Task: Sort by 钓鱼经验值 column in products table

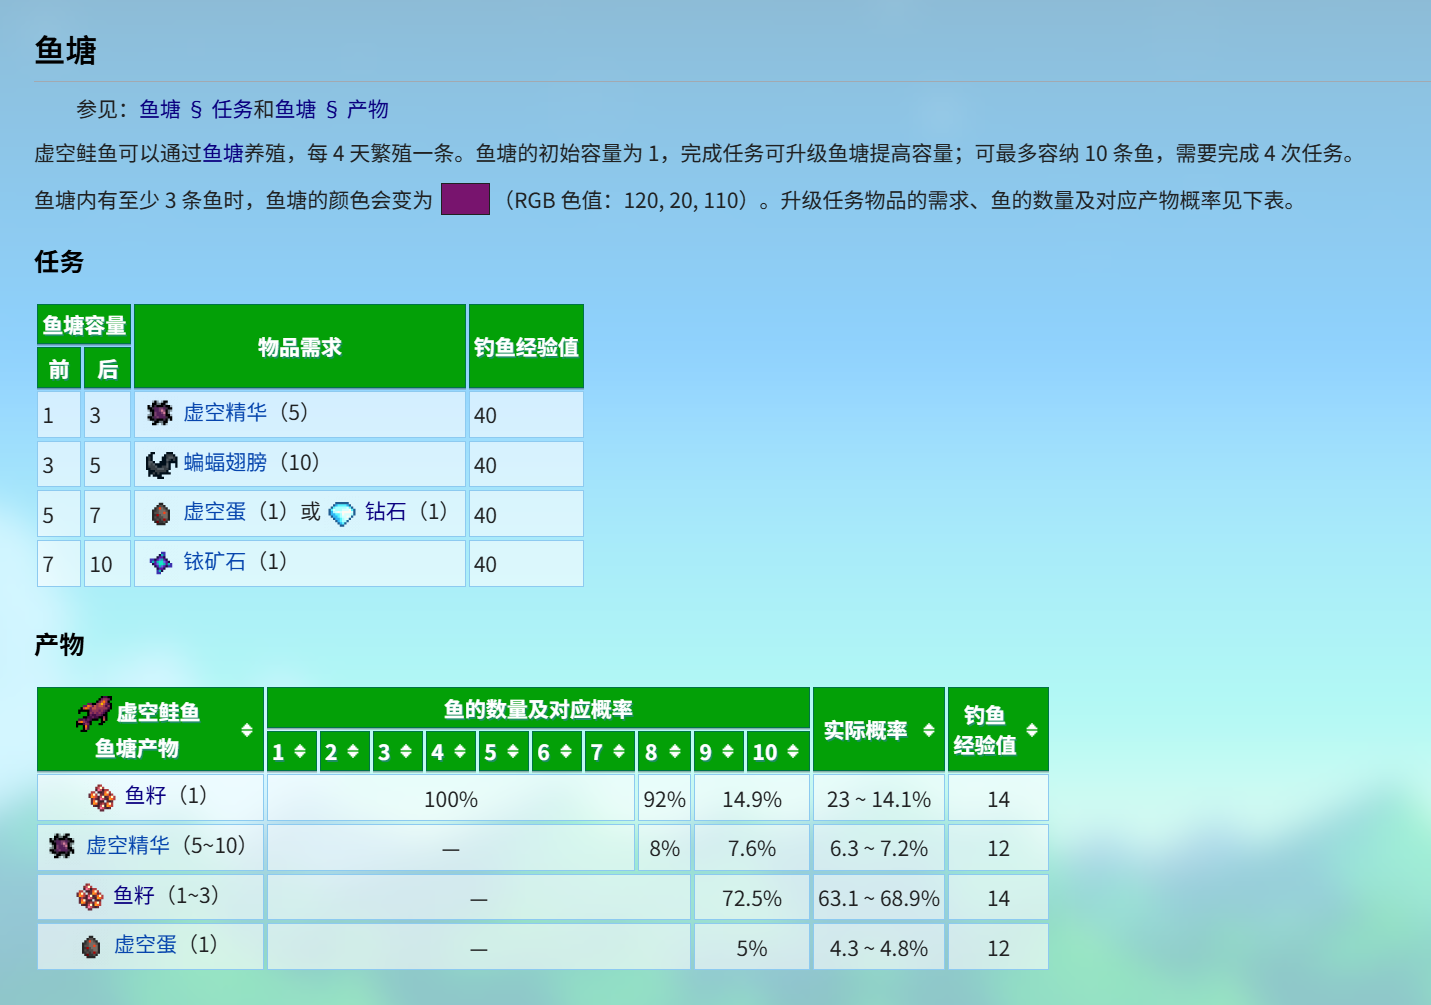Action: (x=1032, y=730)
